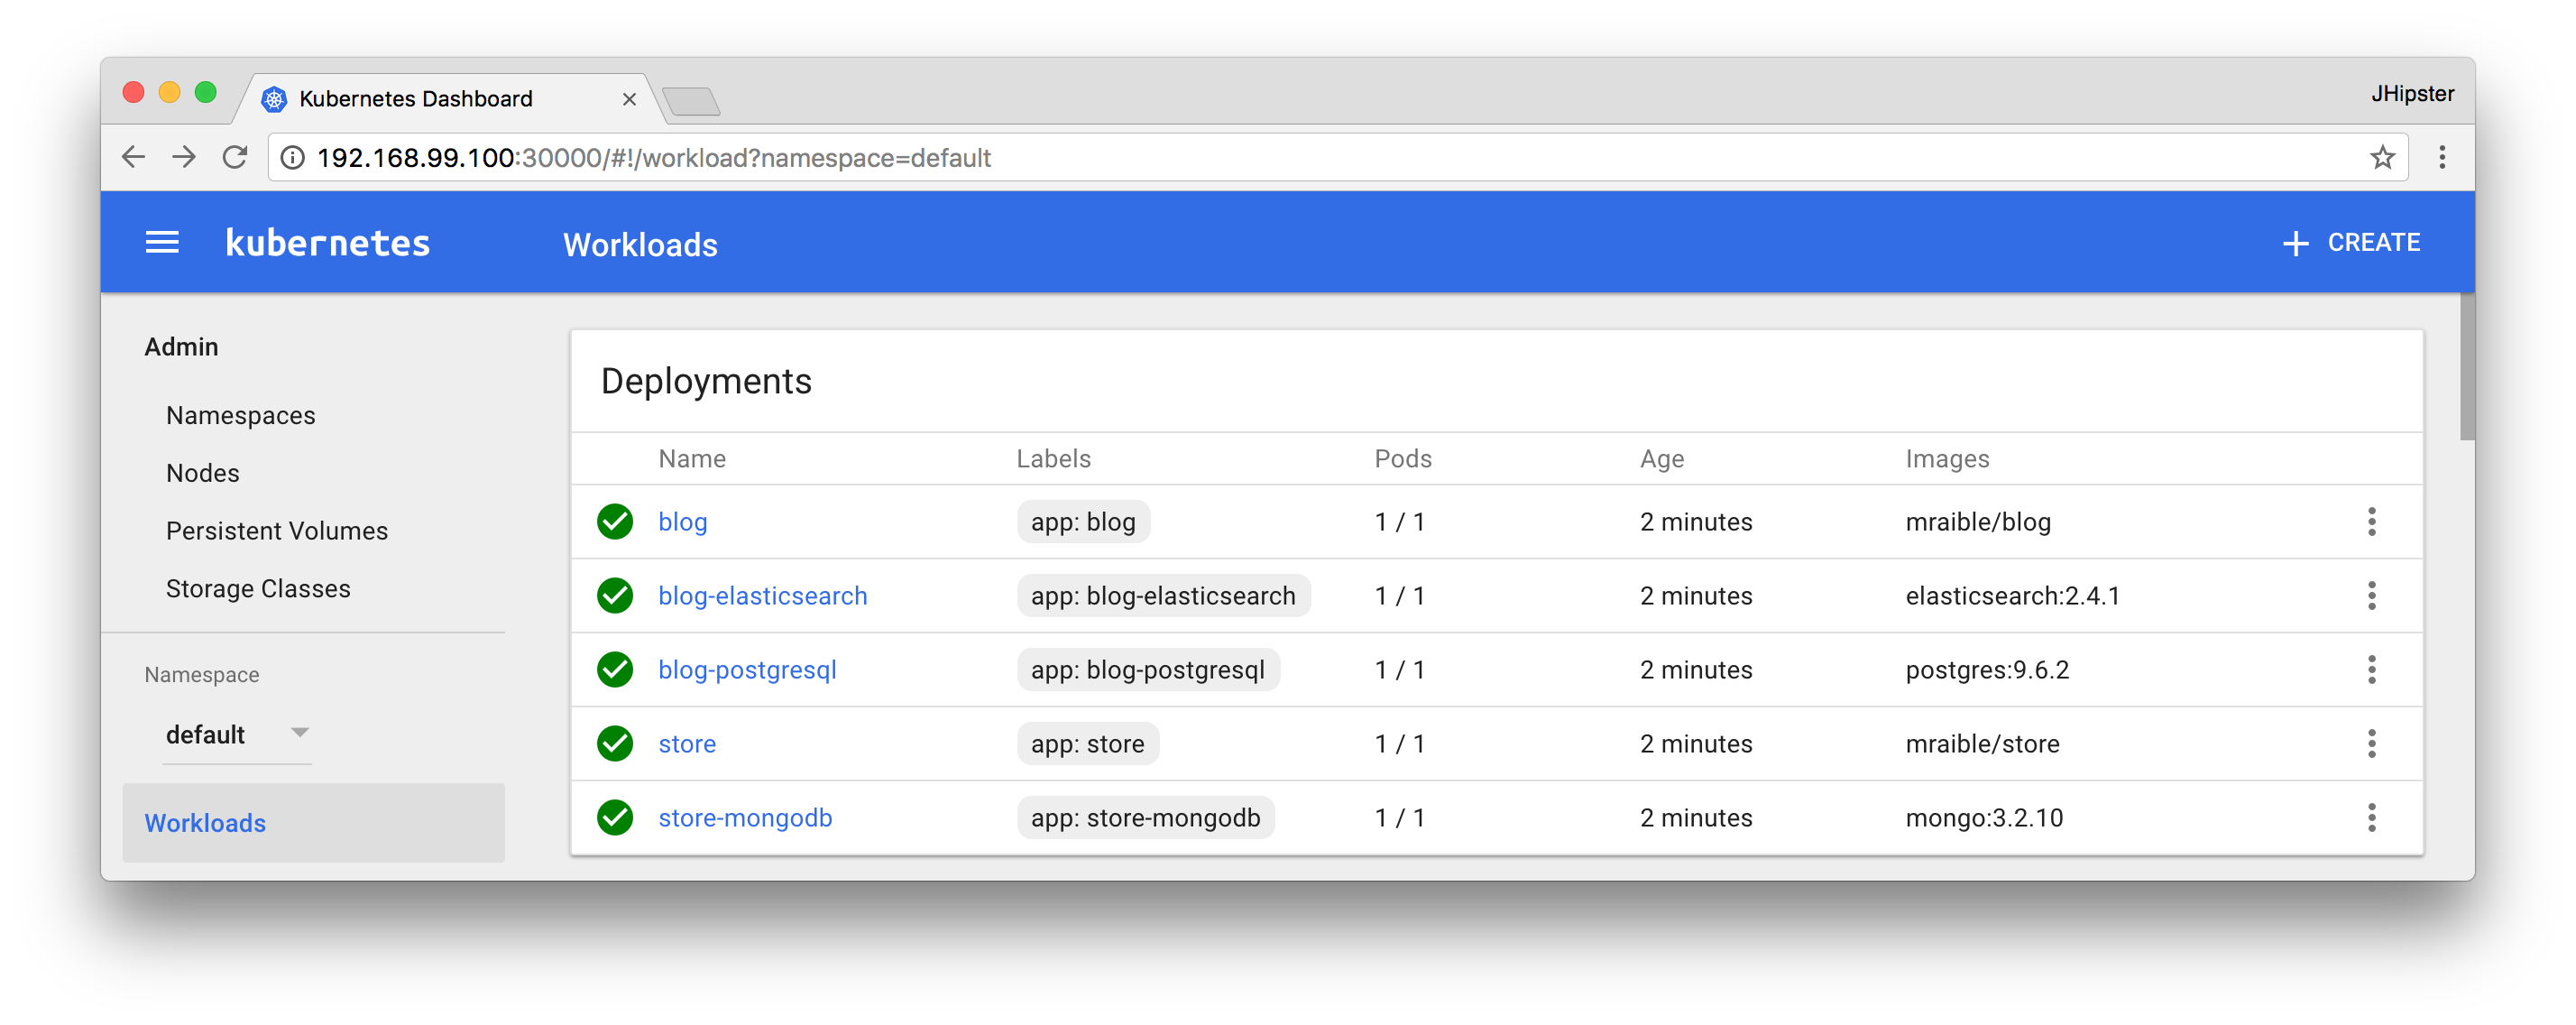Select the Kubernetes Dashboard browser tab
The image size is (2576, 1025).
(416, 99)
